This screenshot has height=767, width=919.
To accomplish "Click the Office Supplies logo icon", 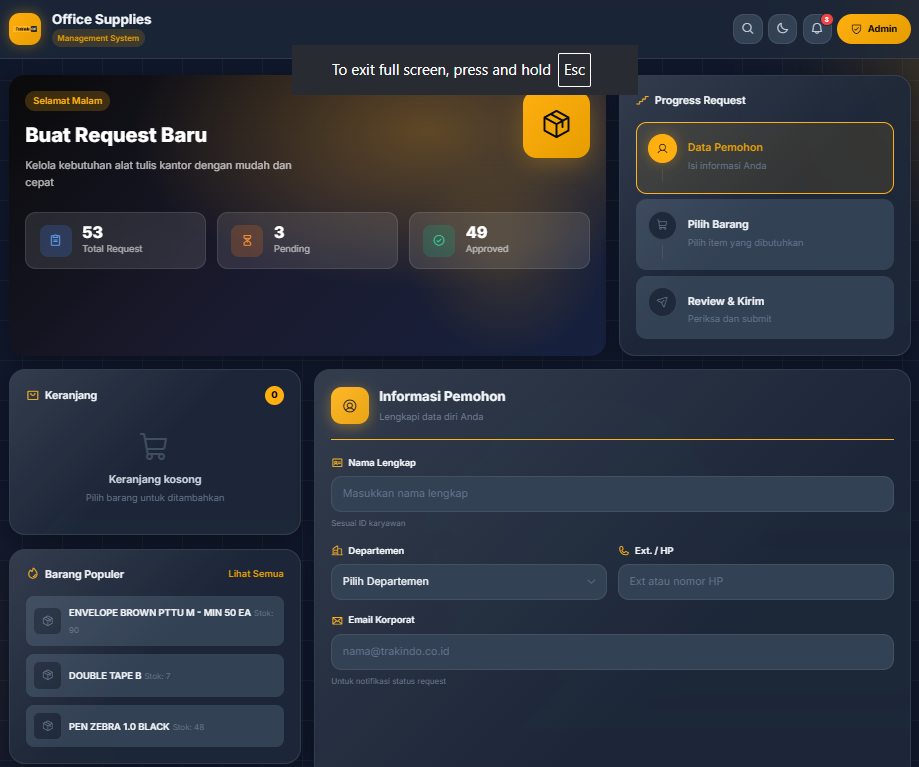I will tap(25, 29).
